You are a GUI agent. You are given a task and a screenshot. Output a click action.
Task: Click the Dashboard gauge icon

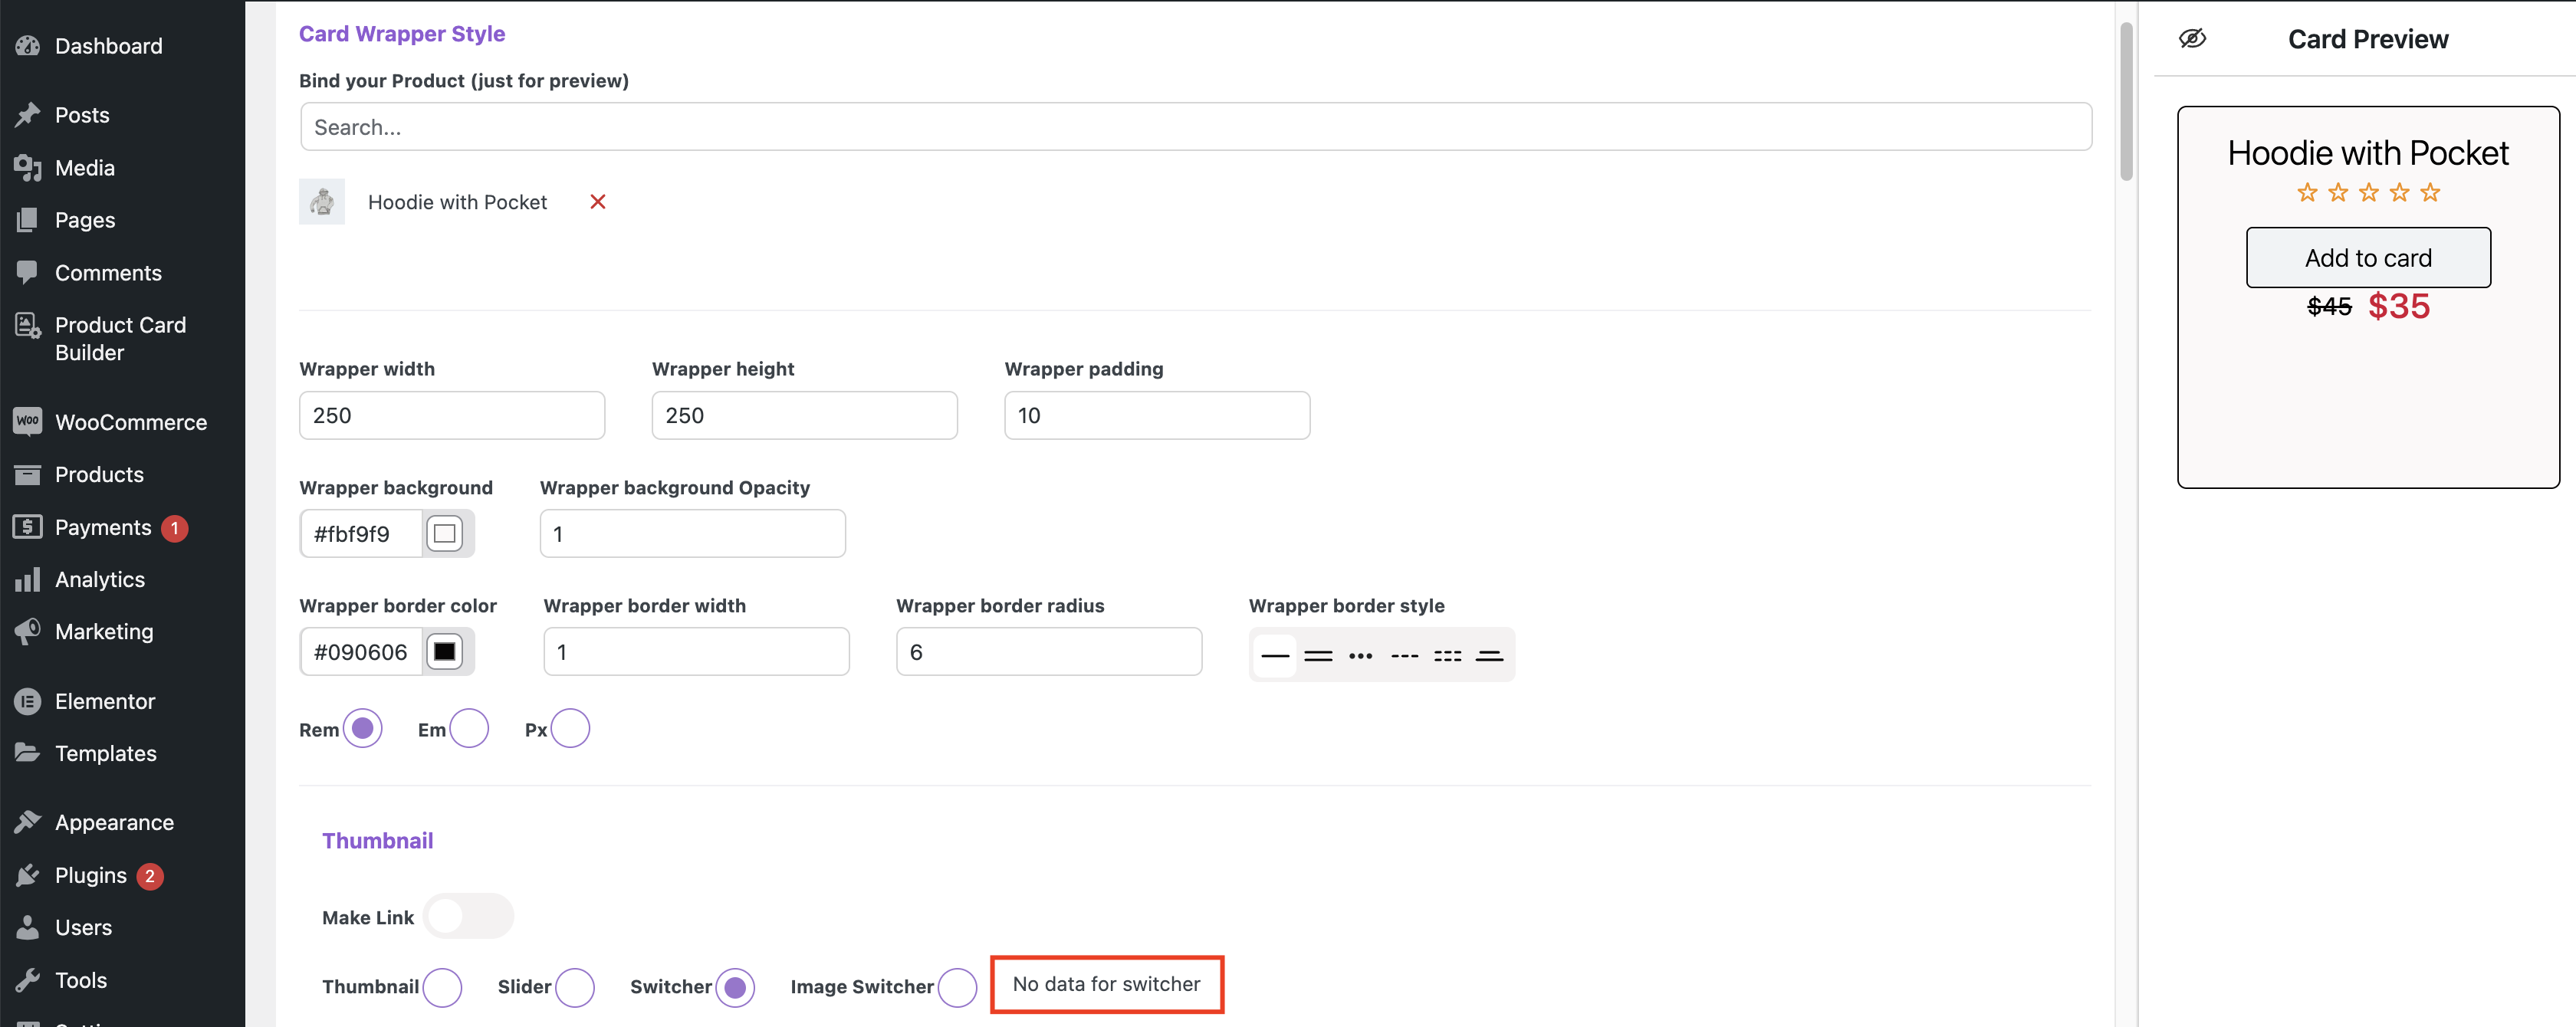(x=28, y=46)
